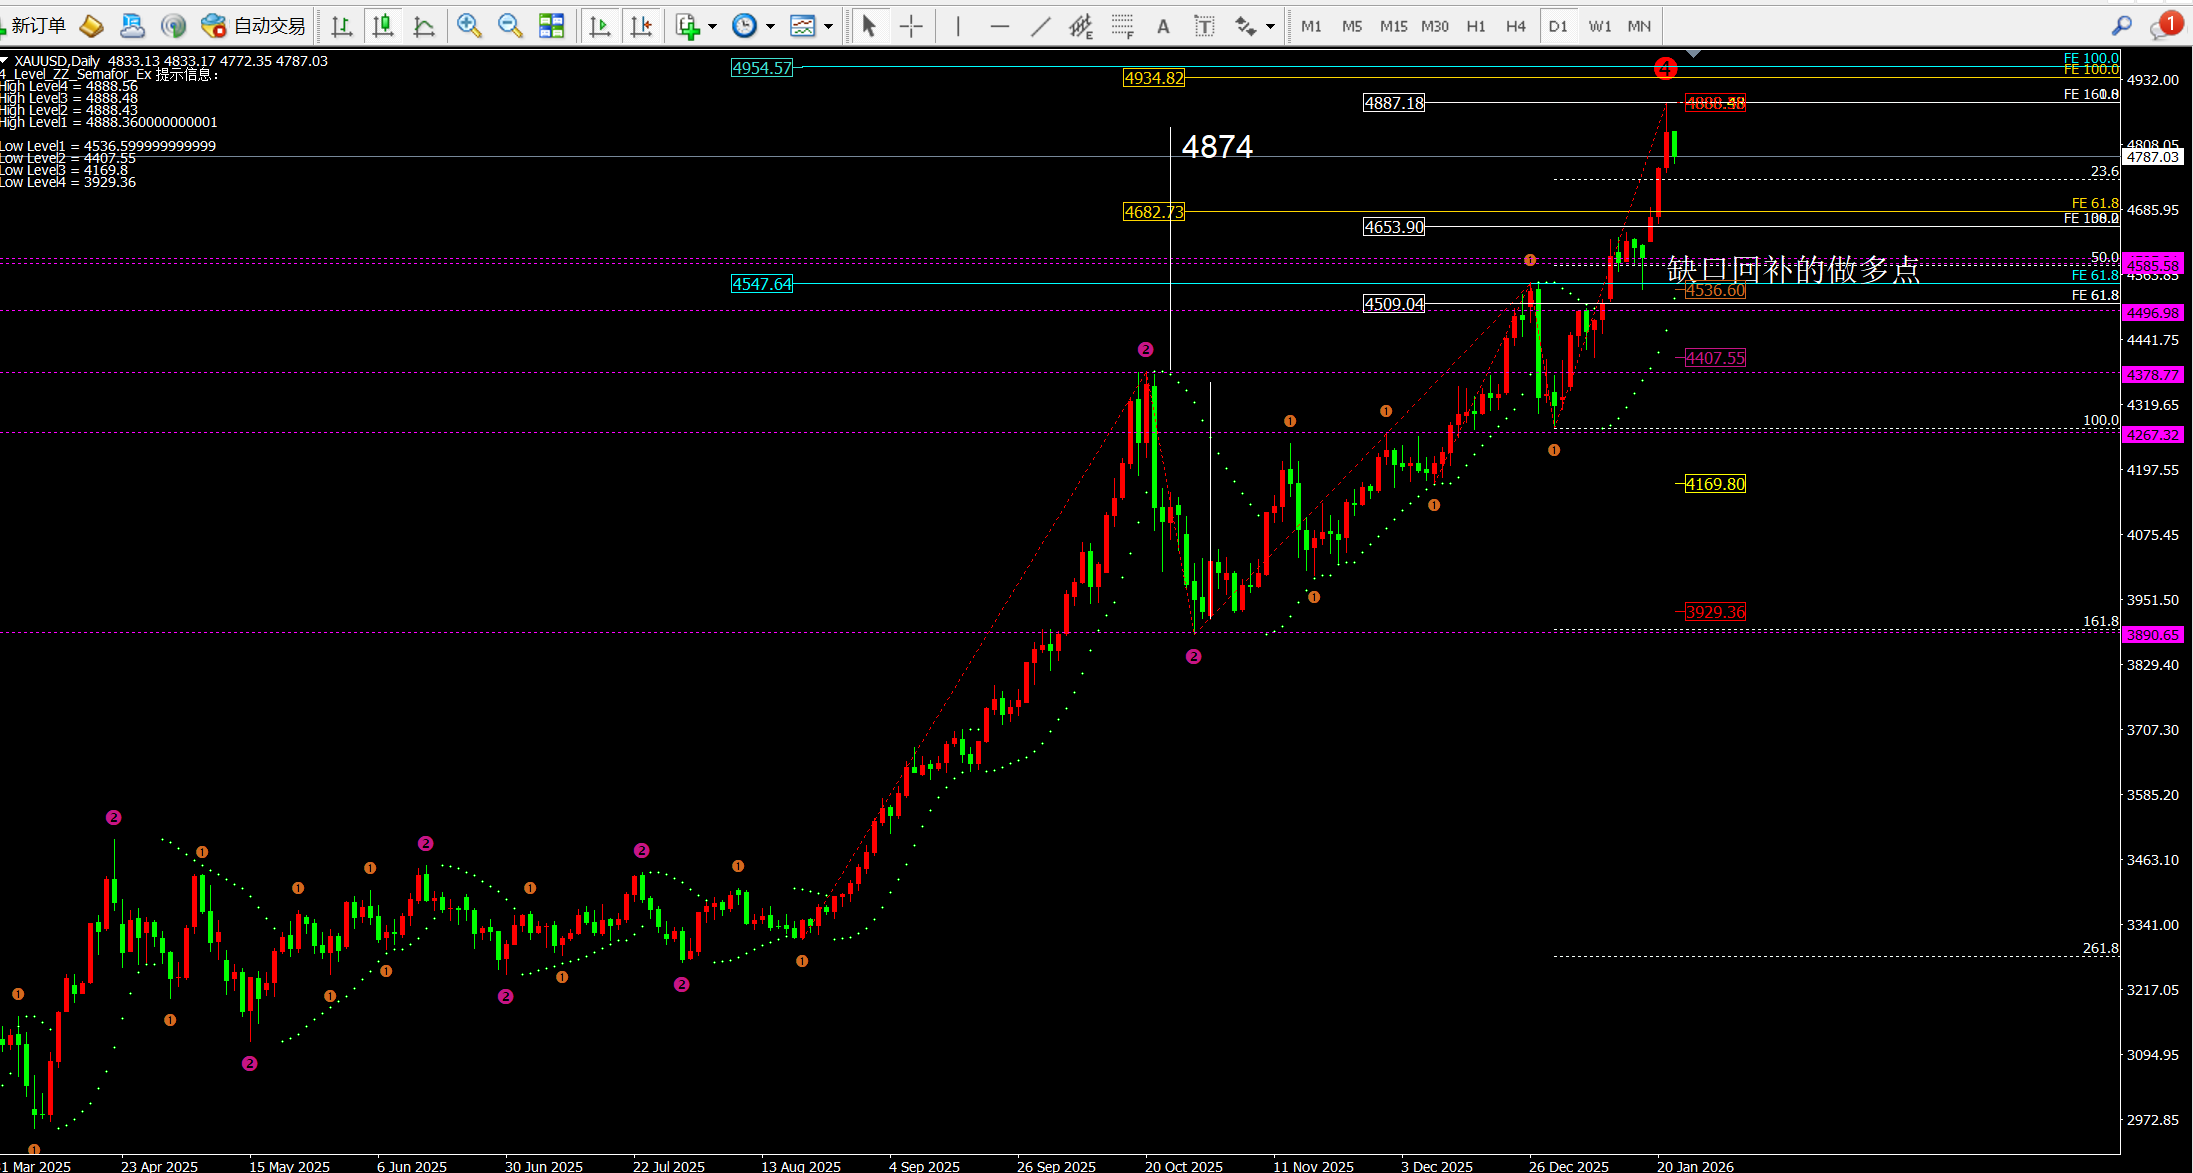This screenshot has height=1173, width=2193.
Task: Switch to the W1 timeframe
Action: (x=1599, y=26)
